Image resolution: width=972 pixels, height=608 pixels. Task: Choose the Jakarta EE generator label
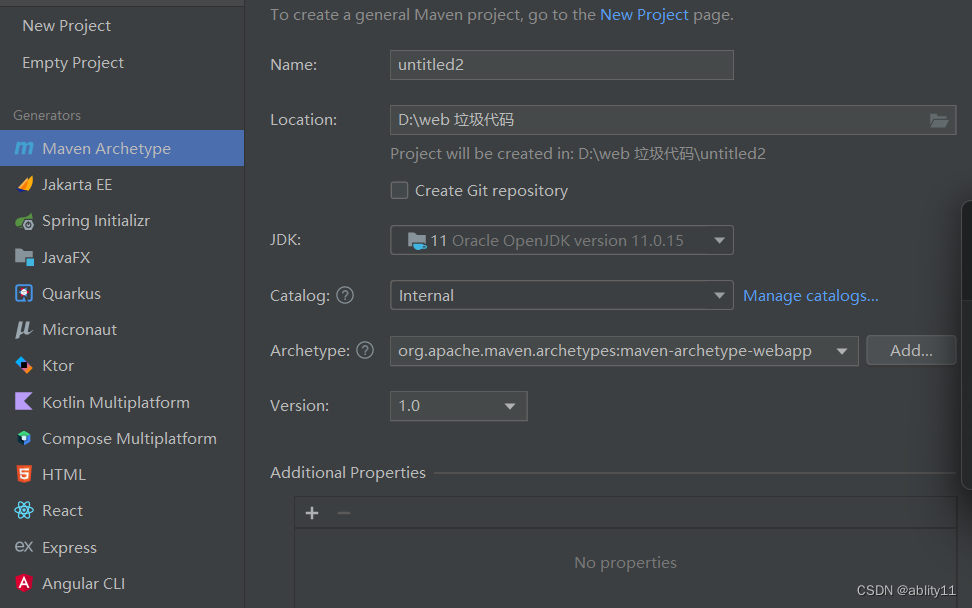point(77,185)
